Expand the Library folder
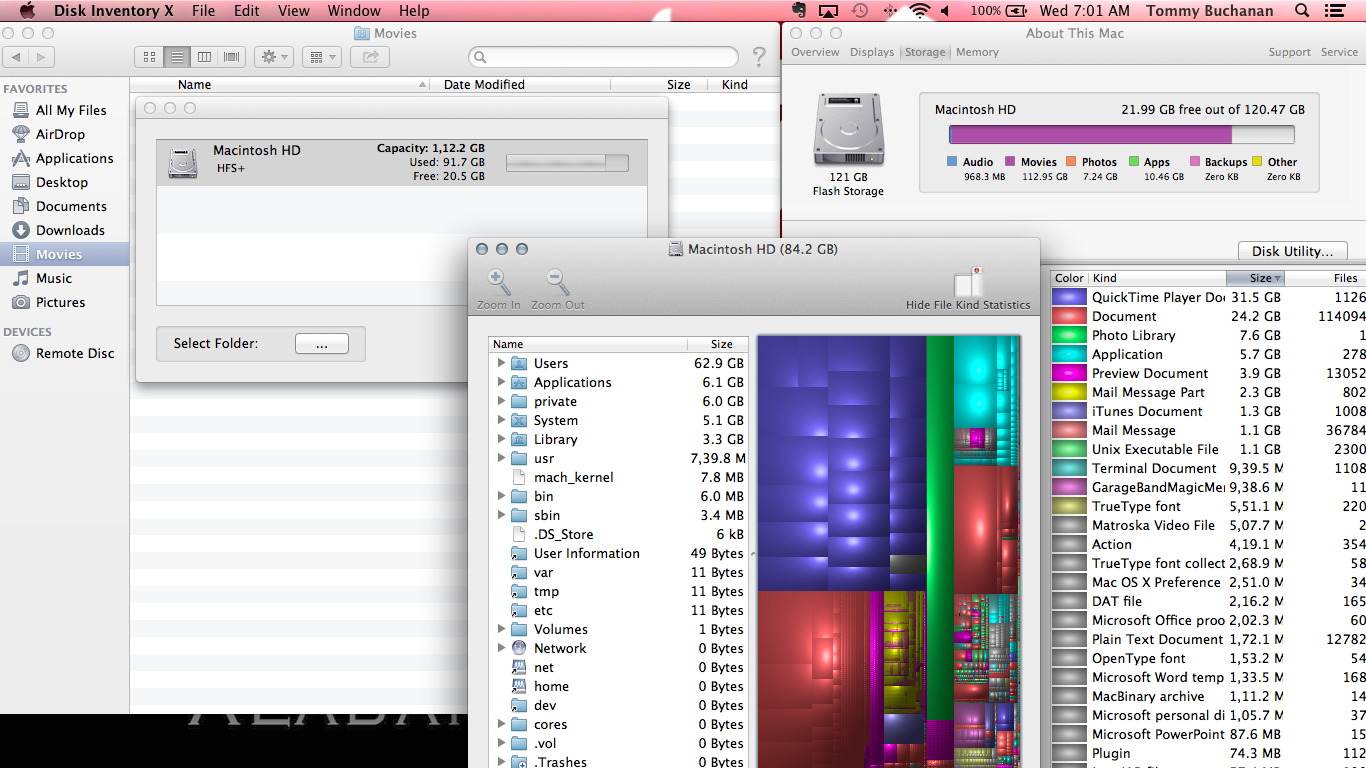This screenshot has height=768, width=1366. tap(501, 439)
